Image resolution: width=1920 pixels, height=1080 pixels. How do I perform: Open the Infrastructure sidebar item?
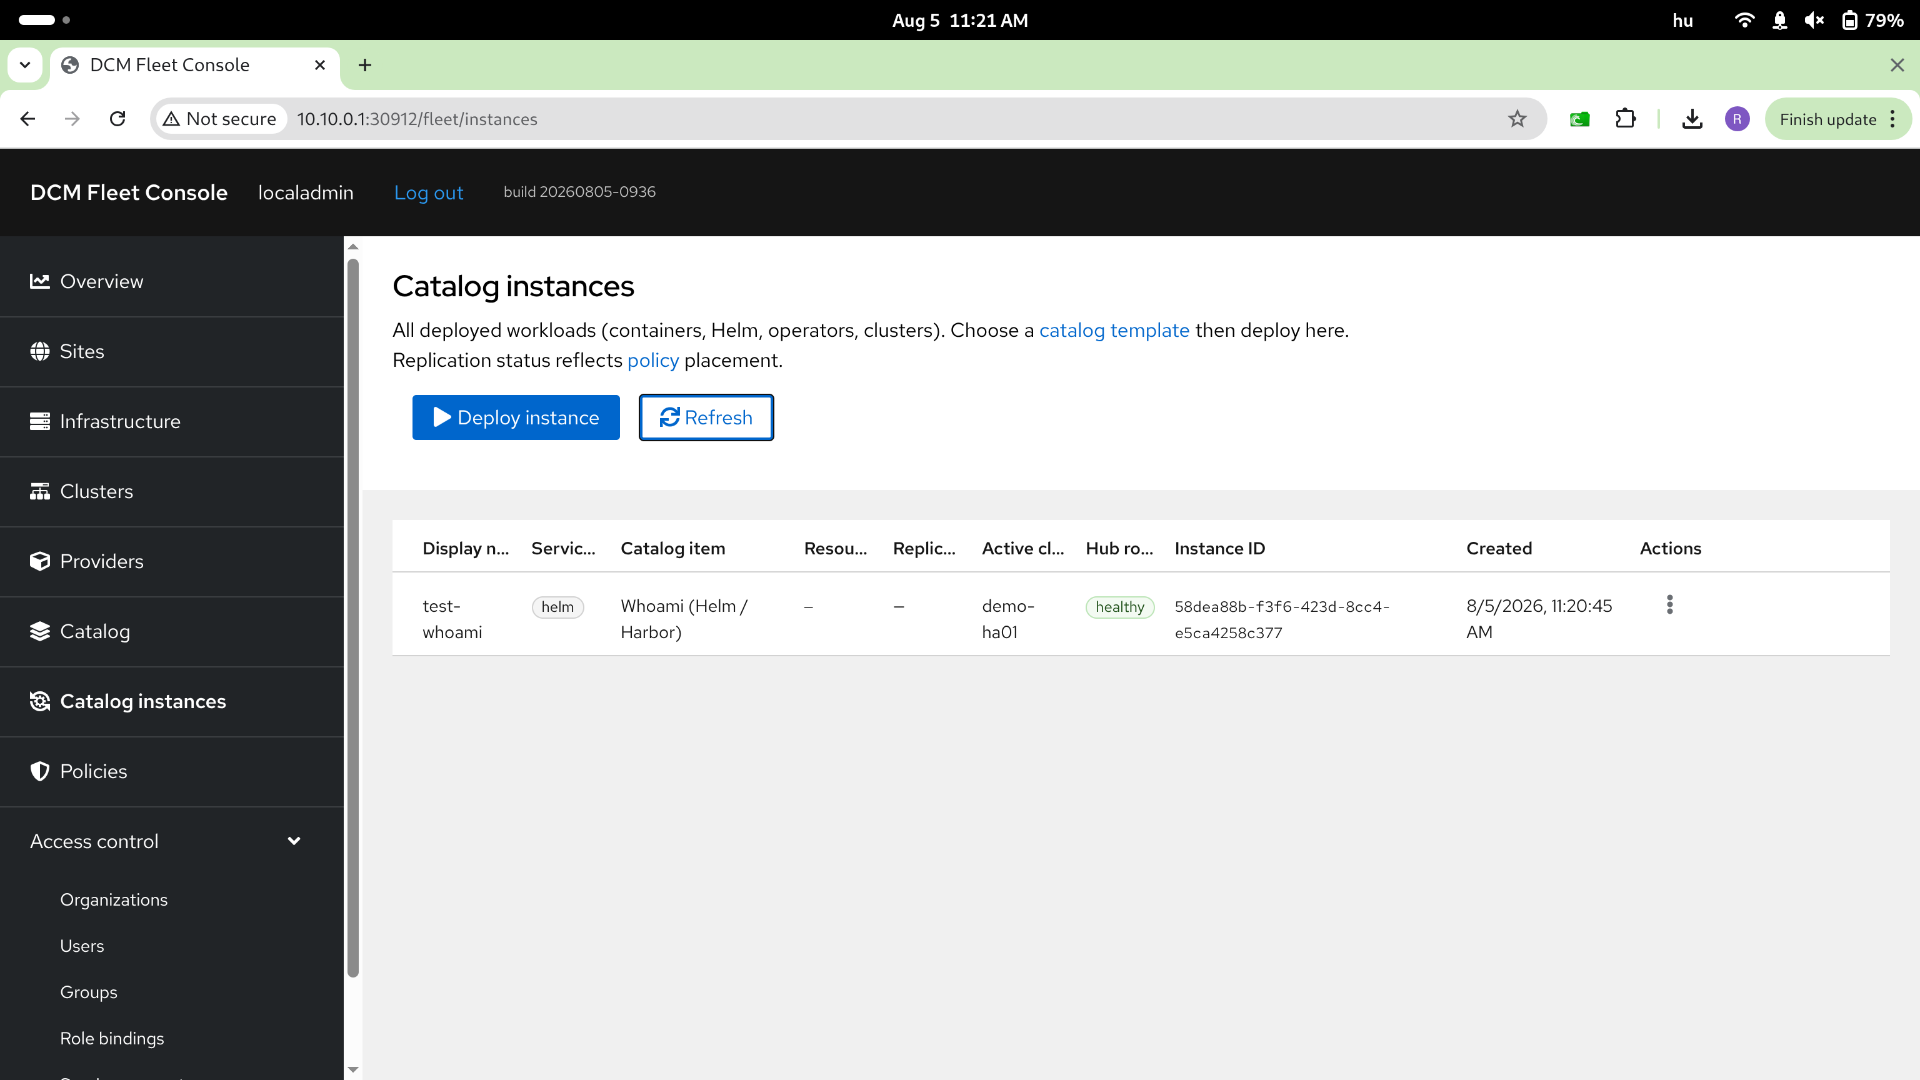click(172, 421)
